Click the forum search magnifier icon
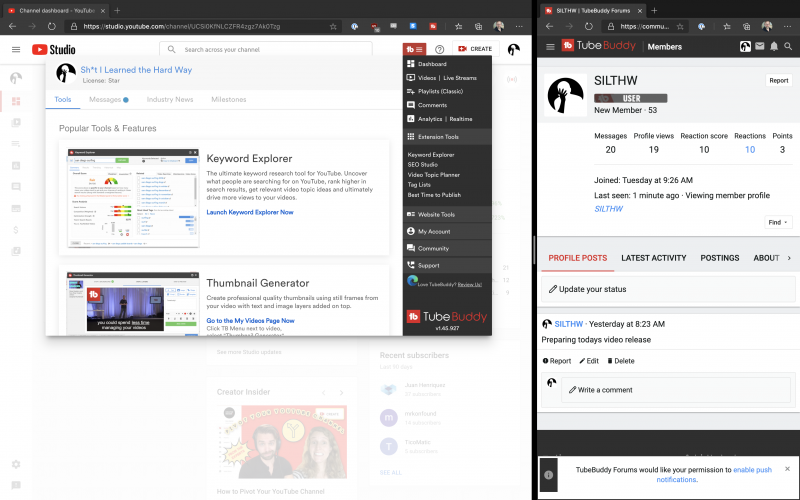Screen dimensions: 800x500 click(787, 46)
